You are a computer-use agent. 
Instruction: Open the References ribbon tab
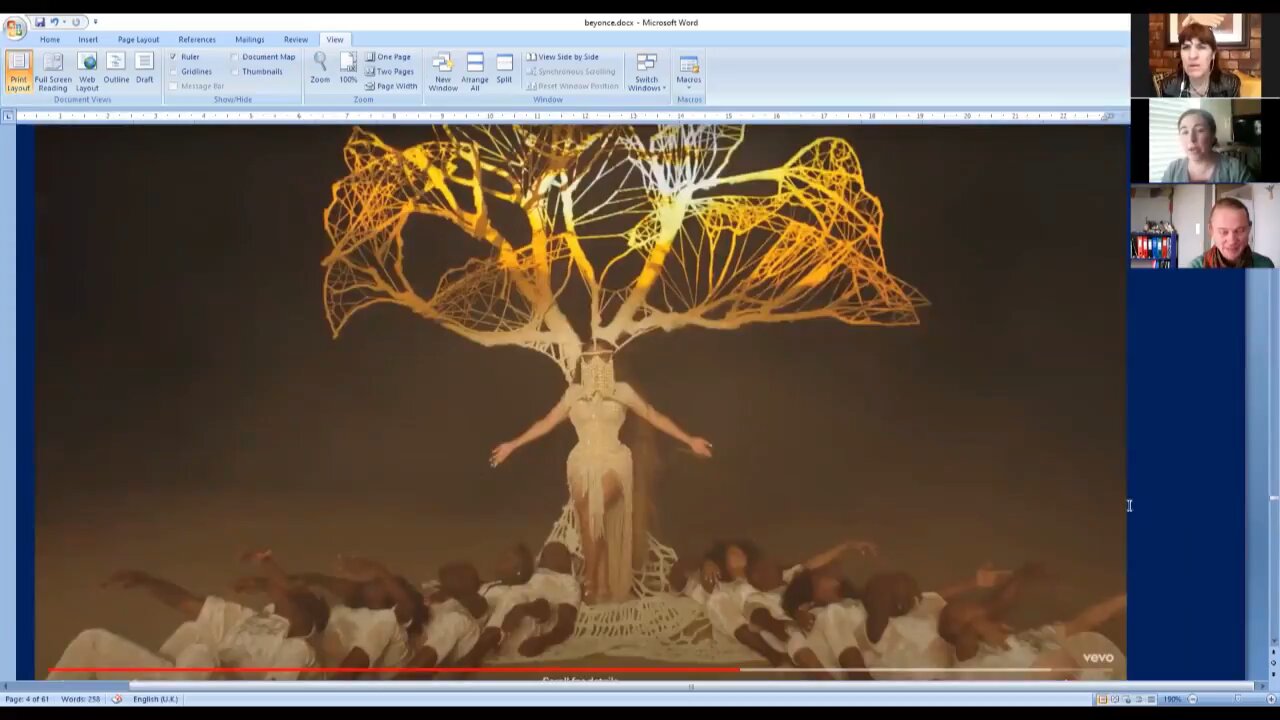[197, 39]
